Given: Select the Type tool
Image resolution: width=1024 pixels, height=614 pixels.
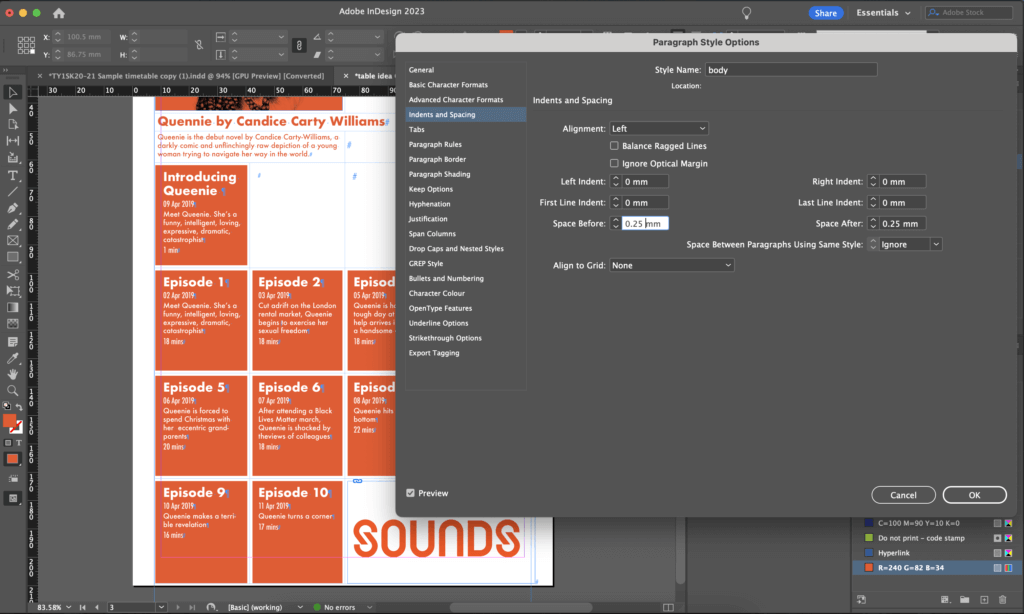Looking at the screenshot, I should click(12, 175).
